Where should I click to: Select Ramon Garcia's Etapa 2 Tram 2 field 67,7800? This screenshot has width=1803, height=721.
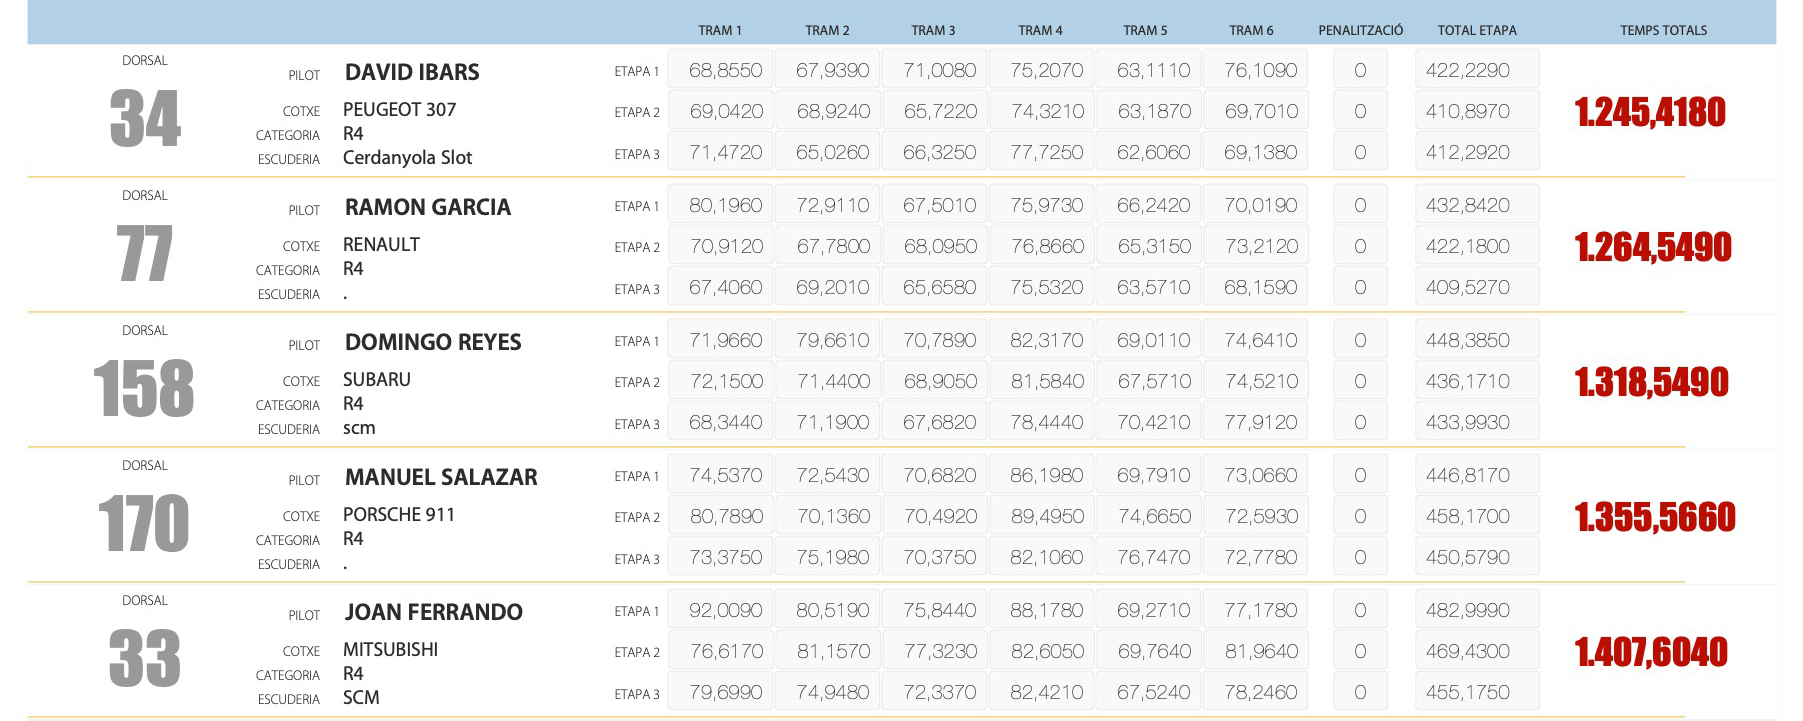pyautogui.click(x=826, y=247)
